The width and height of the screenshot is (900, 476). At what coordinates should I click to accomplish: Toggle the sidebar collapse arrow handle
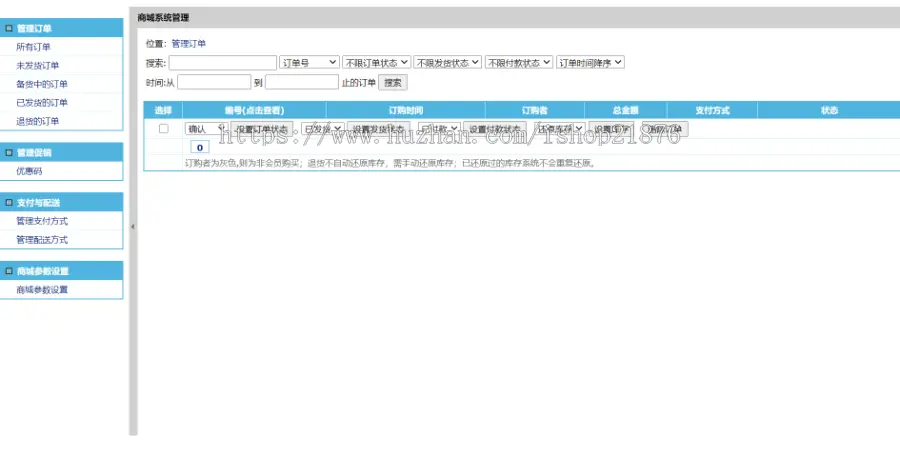pyautogui.click(x=133, y=227)
